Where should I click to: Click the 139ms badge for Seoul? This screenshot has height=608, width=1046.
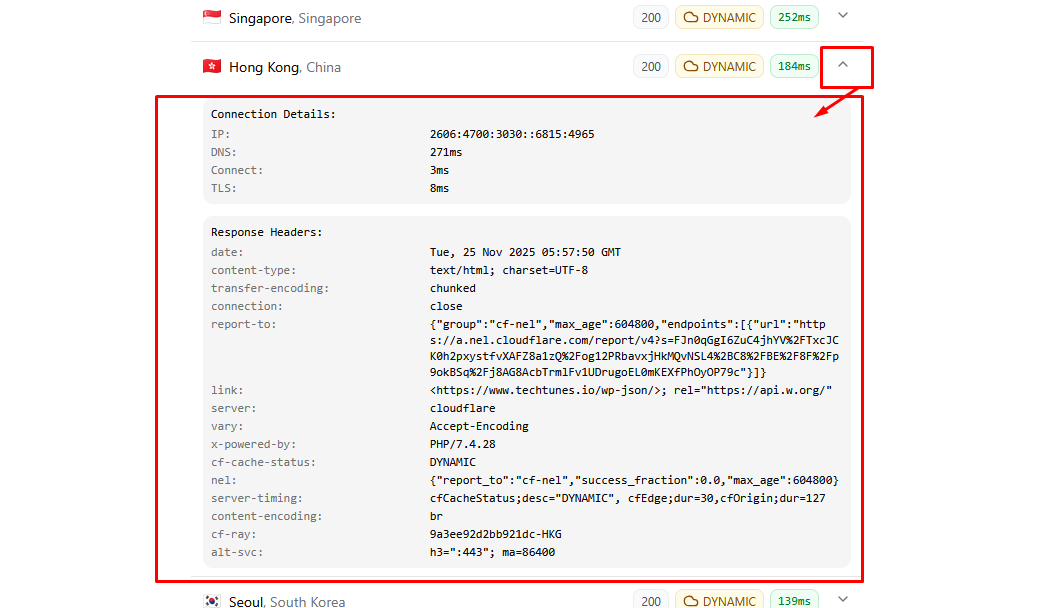[794, 601]
